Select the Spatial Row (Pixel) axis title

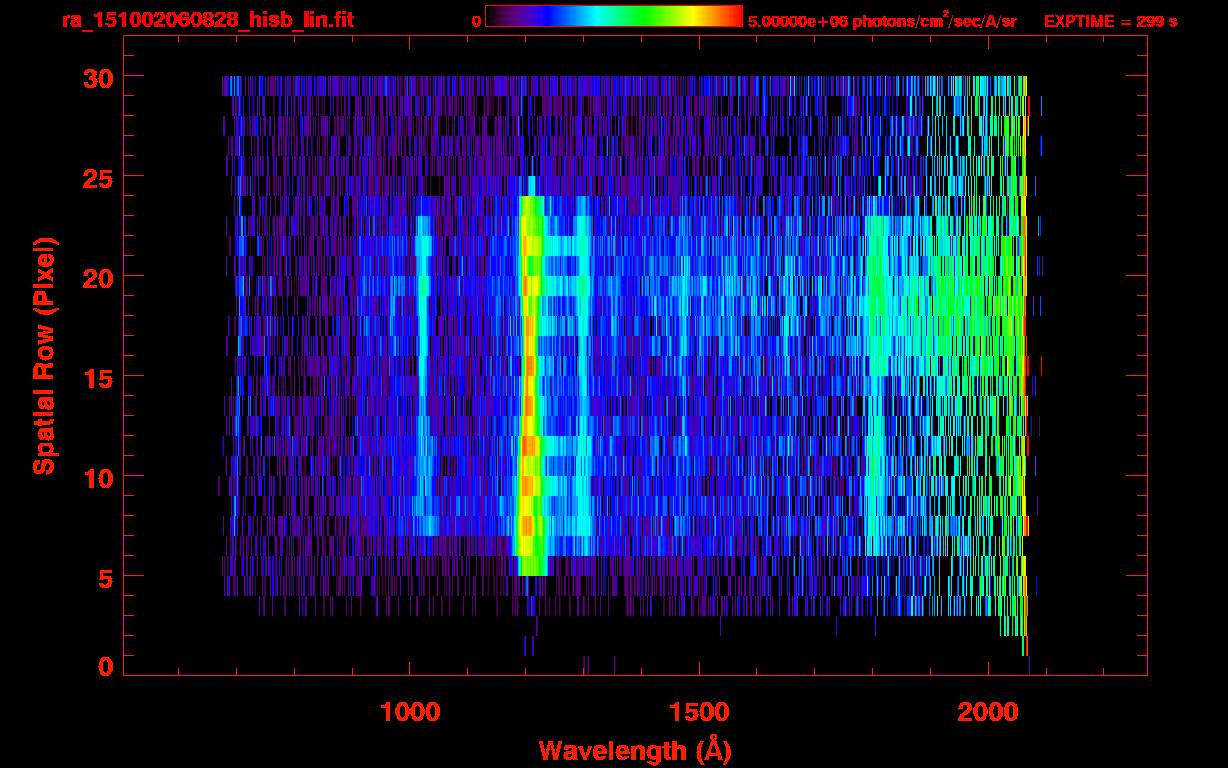click(x=44, y=355)
